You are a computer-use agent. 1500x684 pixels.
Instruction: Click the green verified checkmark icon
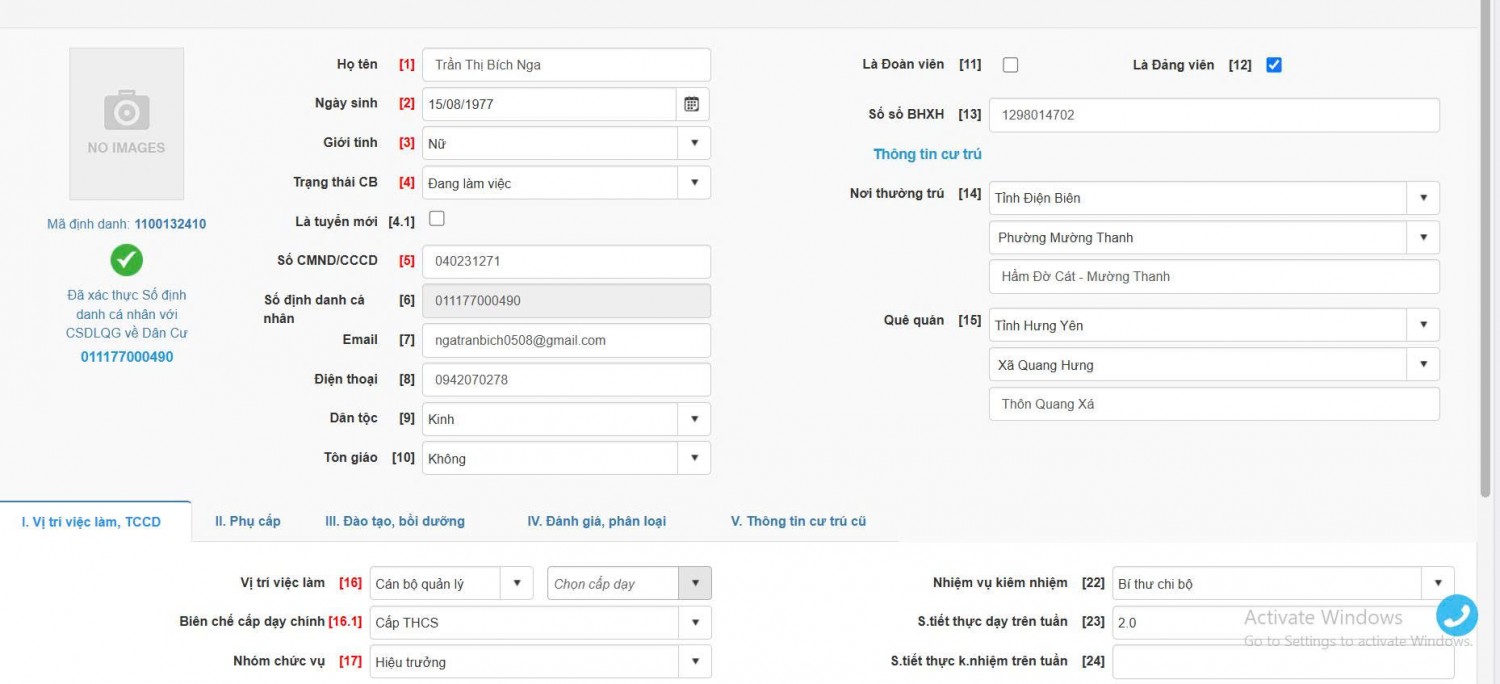[126, 260]
